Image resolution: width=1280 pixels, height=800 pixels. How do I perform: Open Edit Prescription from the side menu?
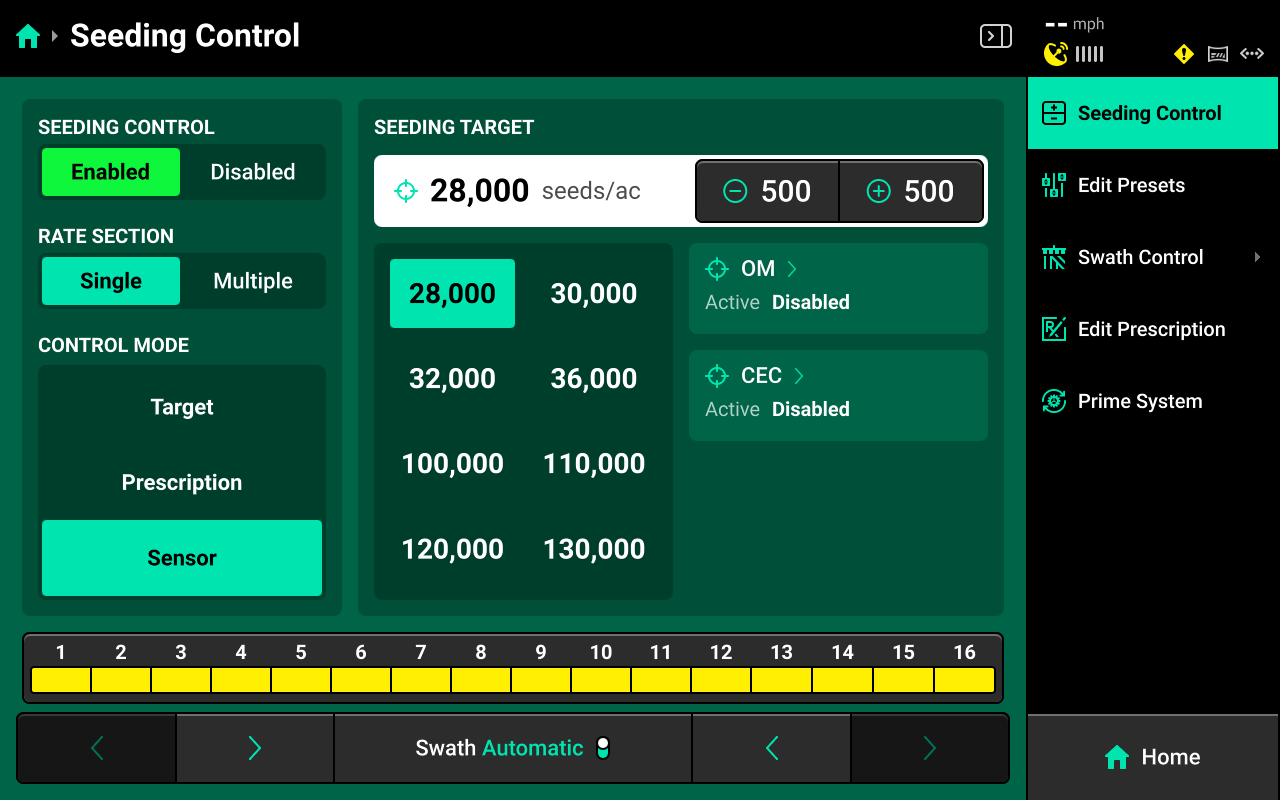point(1152,329)
